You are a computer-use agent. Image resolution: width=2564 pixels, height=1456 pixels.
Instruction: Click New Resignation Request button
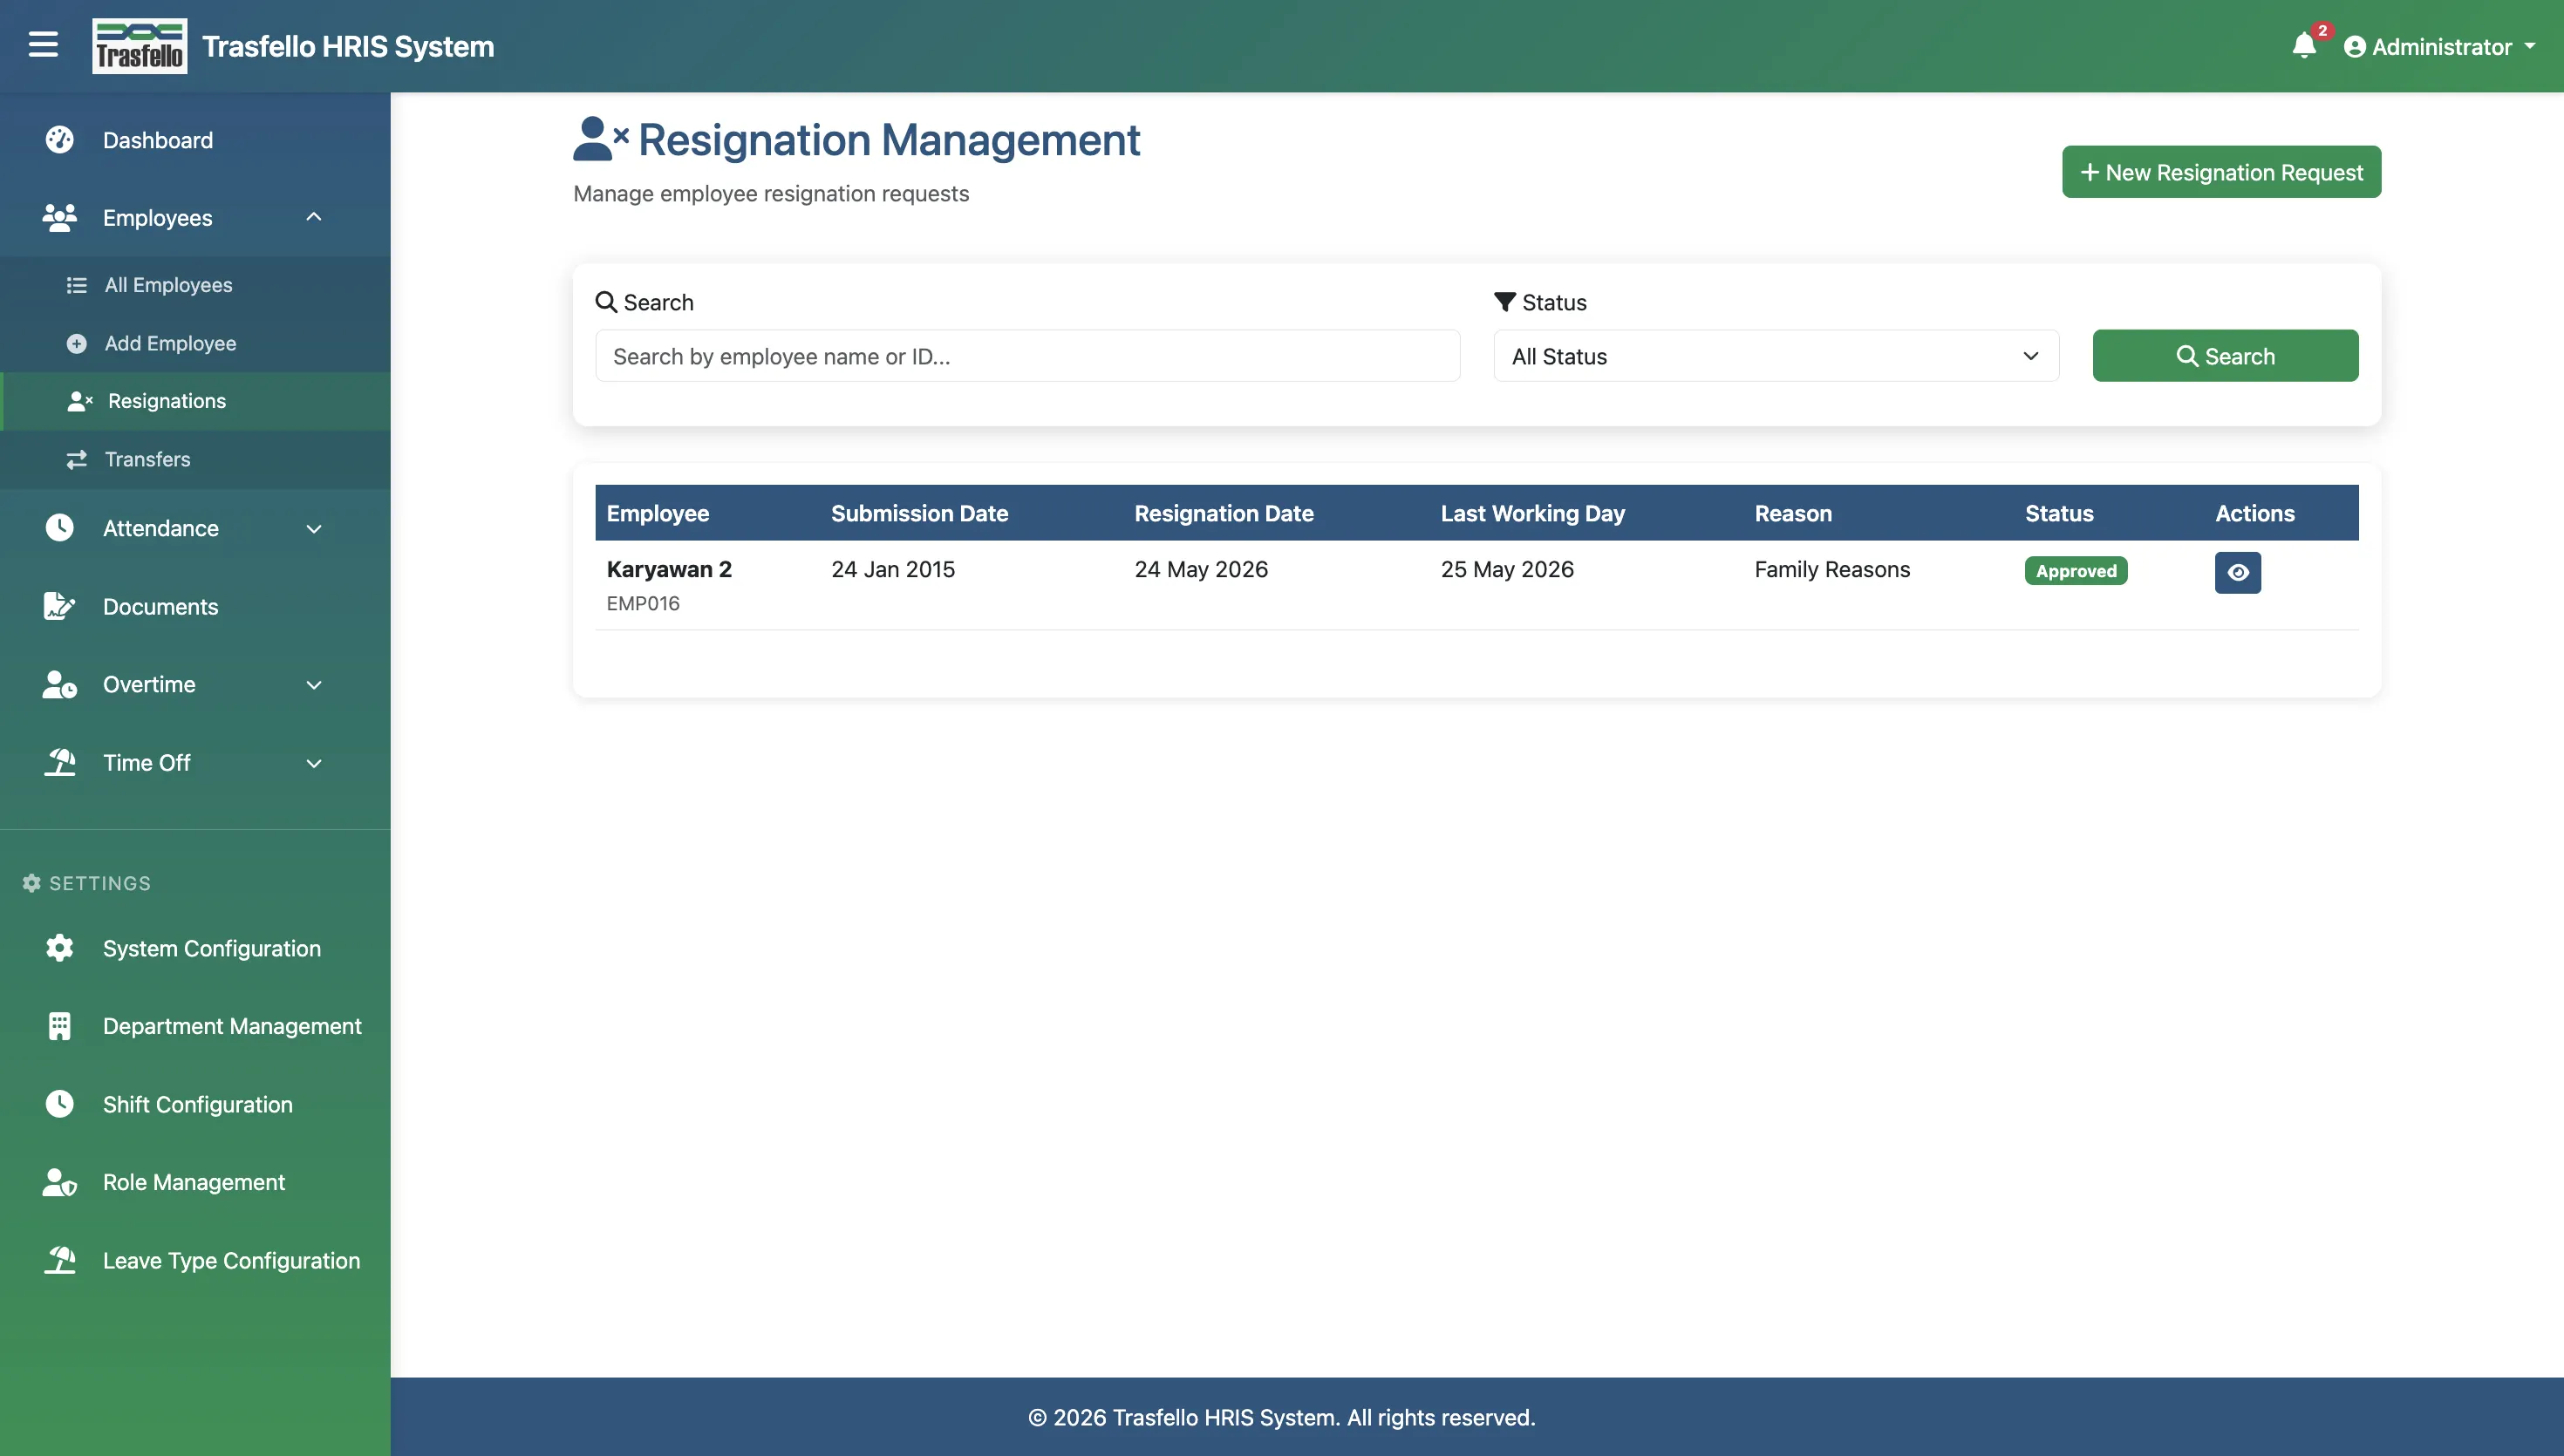click(x=2221, y=172)
